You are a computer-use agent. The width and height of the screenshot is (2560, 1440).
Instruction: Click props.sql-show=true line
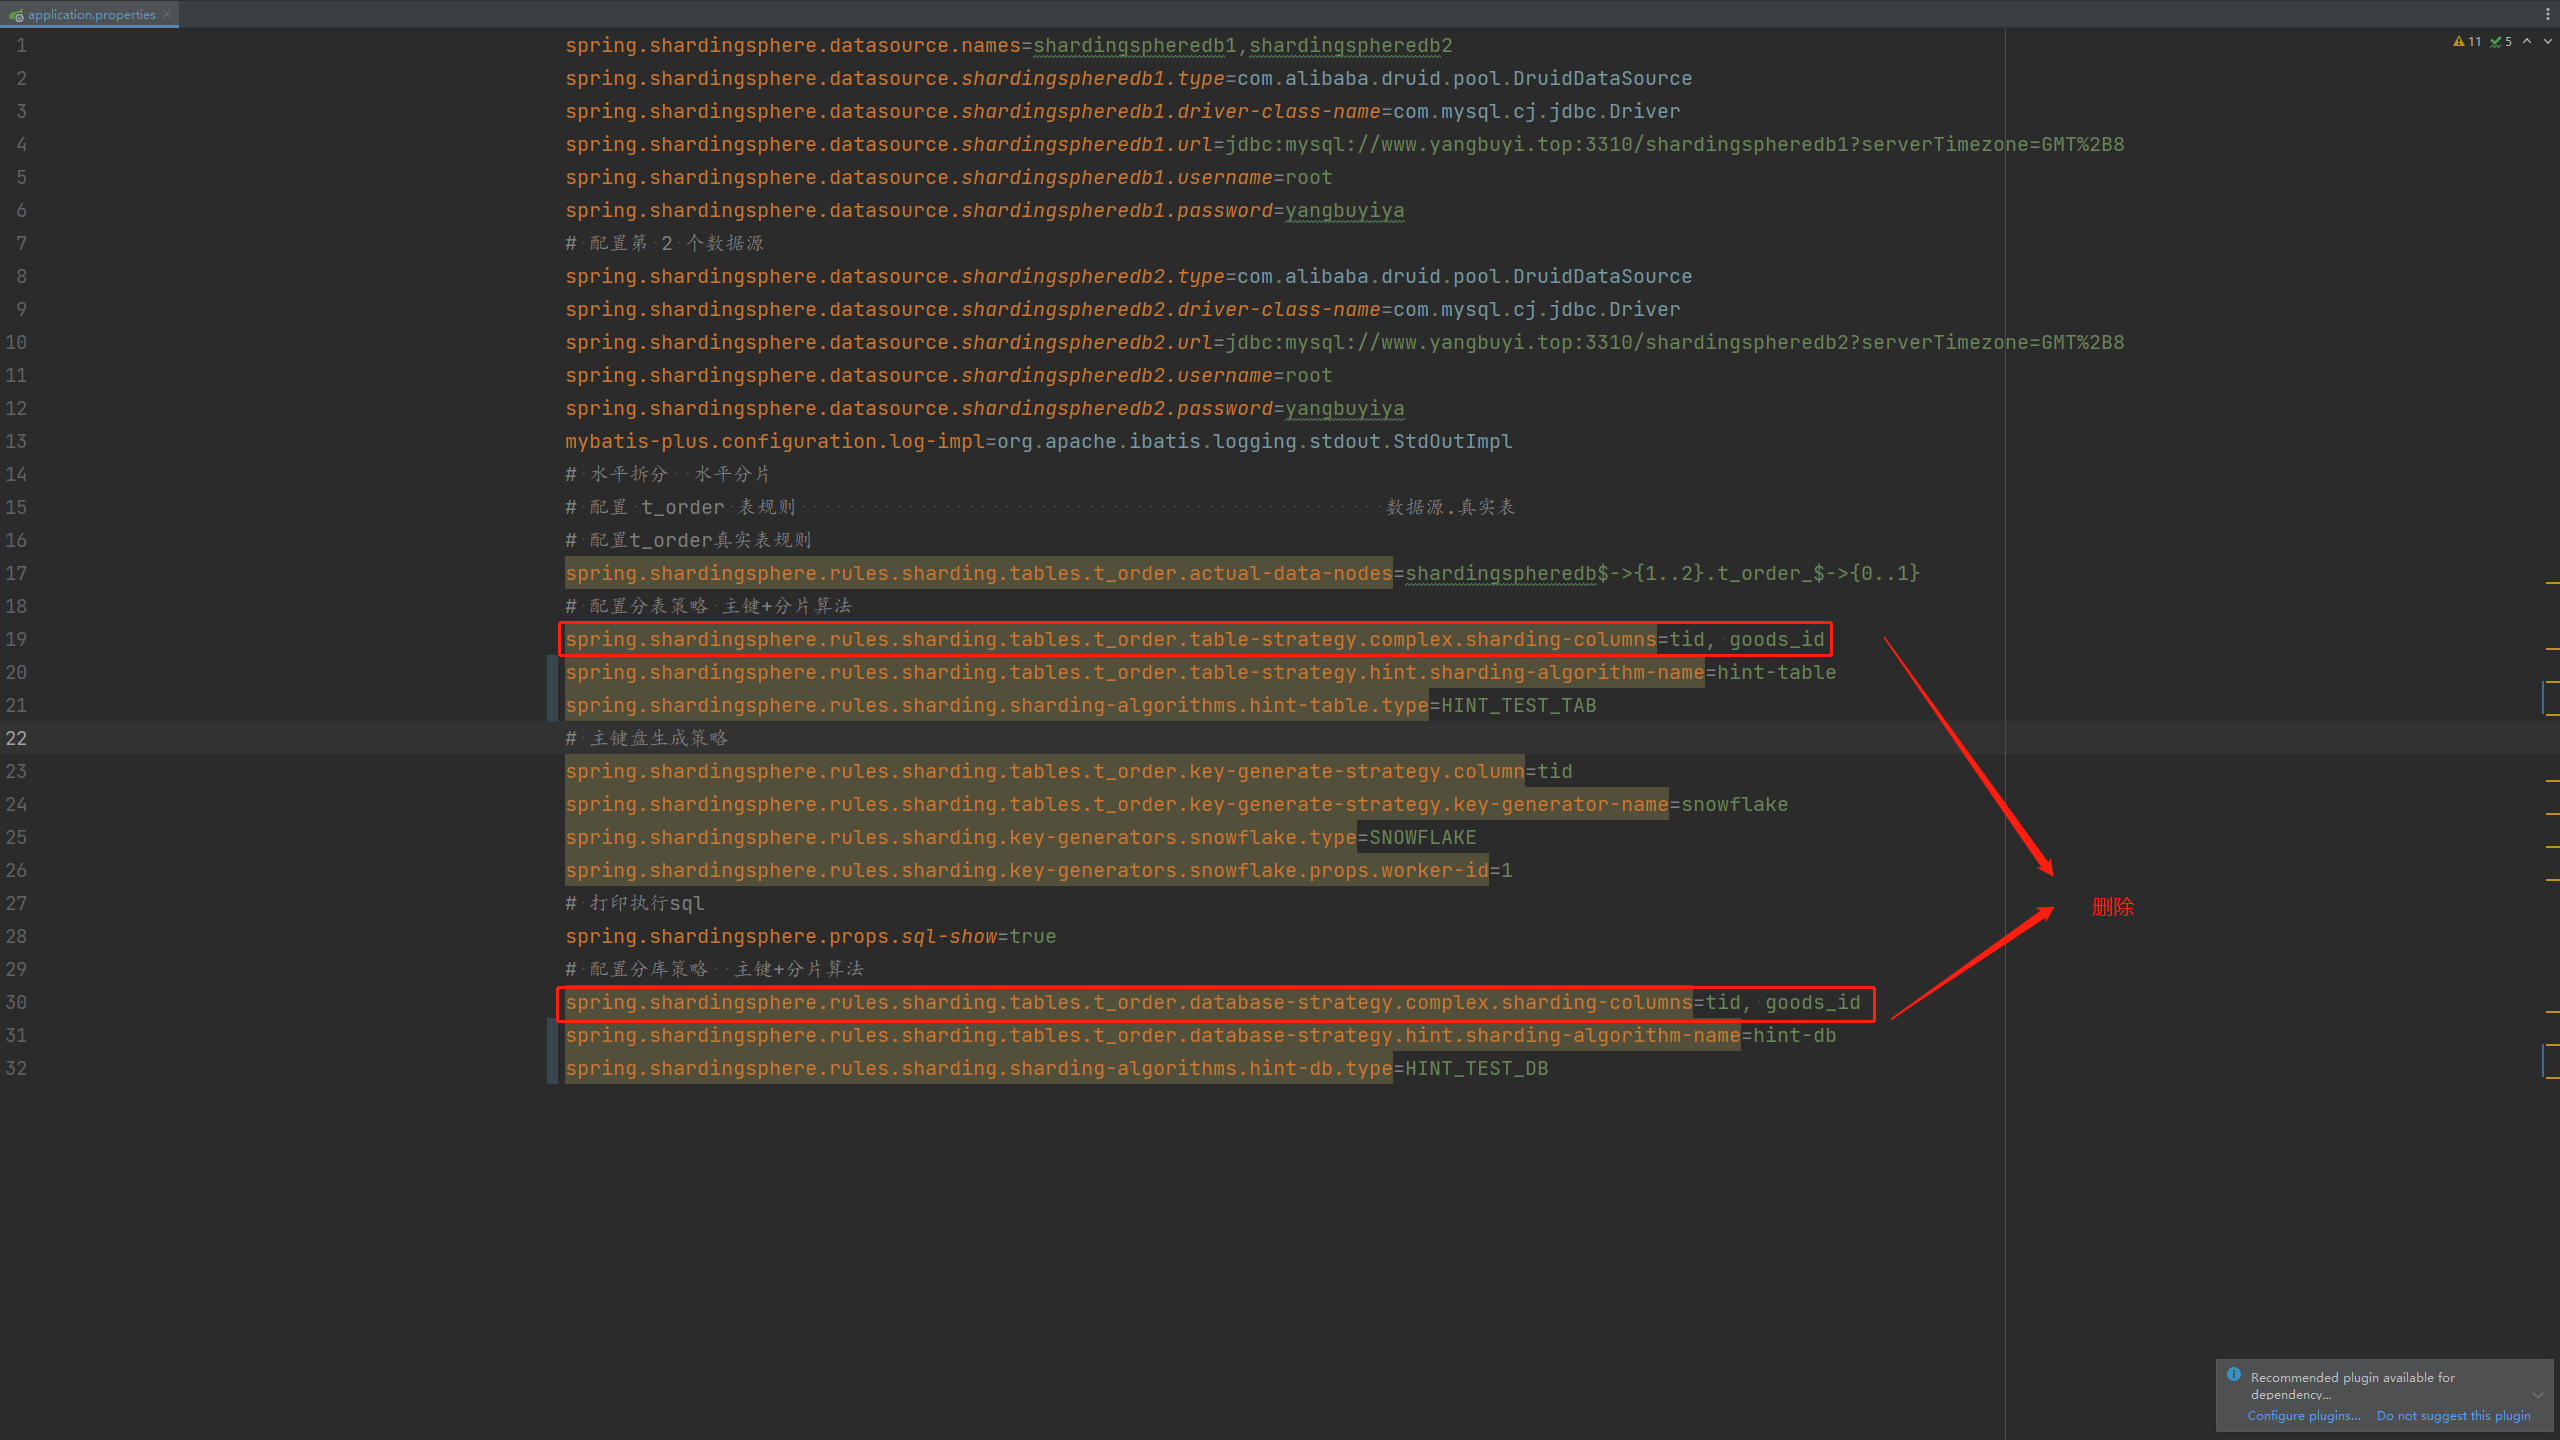coord(810,936)
